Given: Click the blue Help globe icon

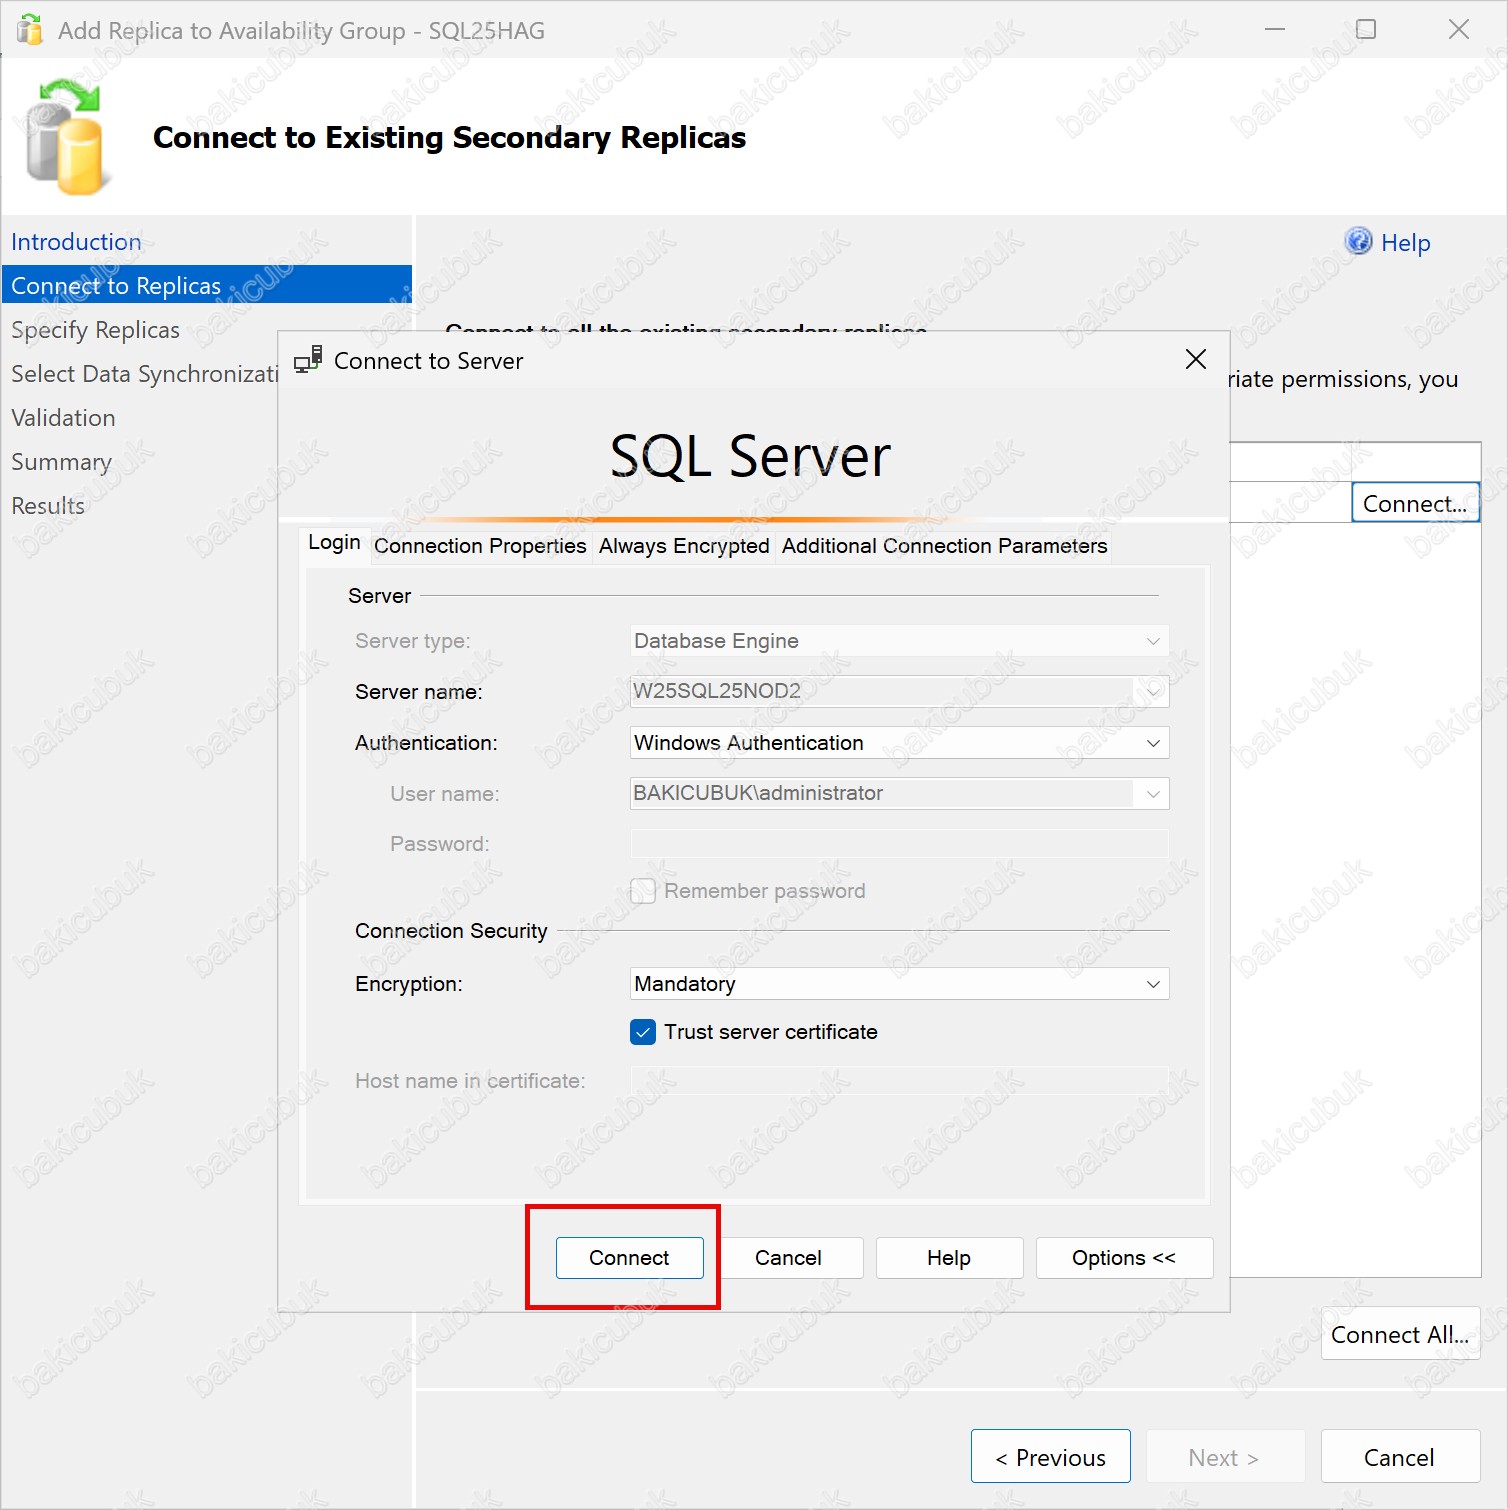Looking at the screenshot, I should coord(1358,242).
